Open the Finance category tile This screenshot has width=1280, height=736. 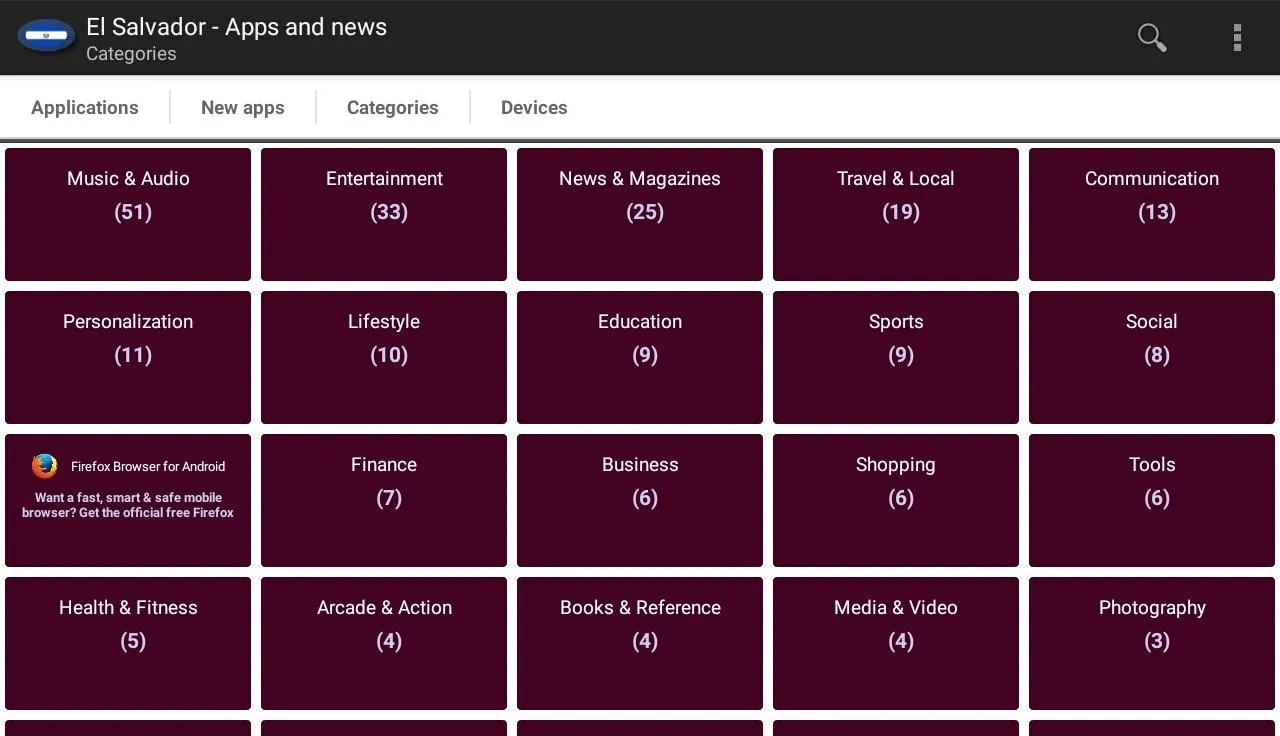[x=384, y=501]
